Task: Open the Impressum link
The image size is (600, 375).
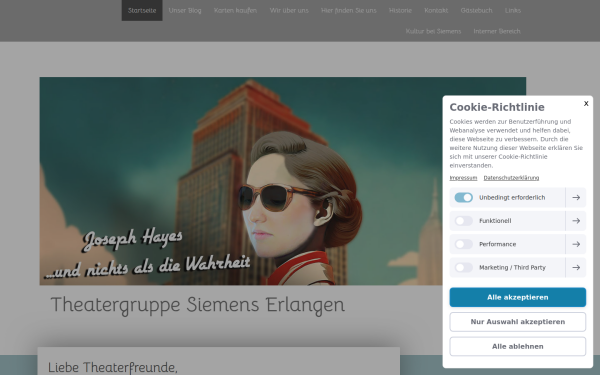Action: pos(463,178)
